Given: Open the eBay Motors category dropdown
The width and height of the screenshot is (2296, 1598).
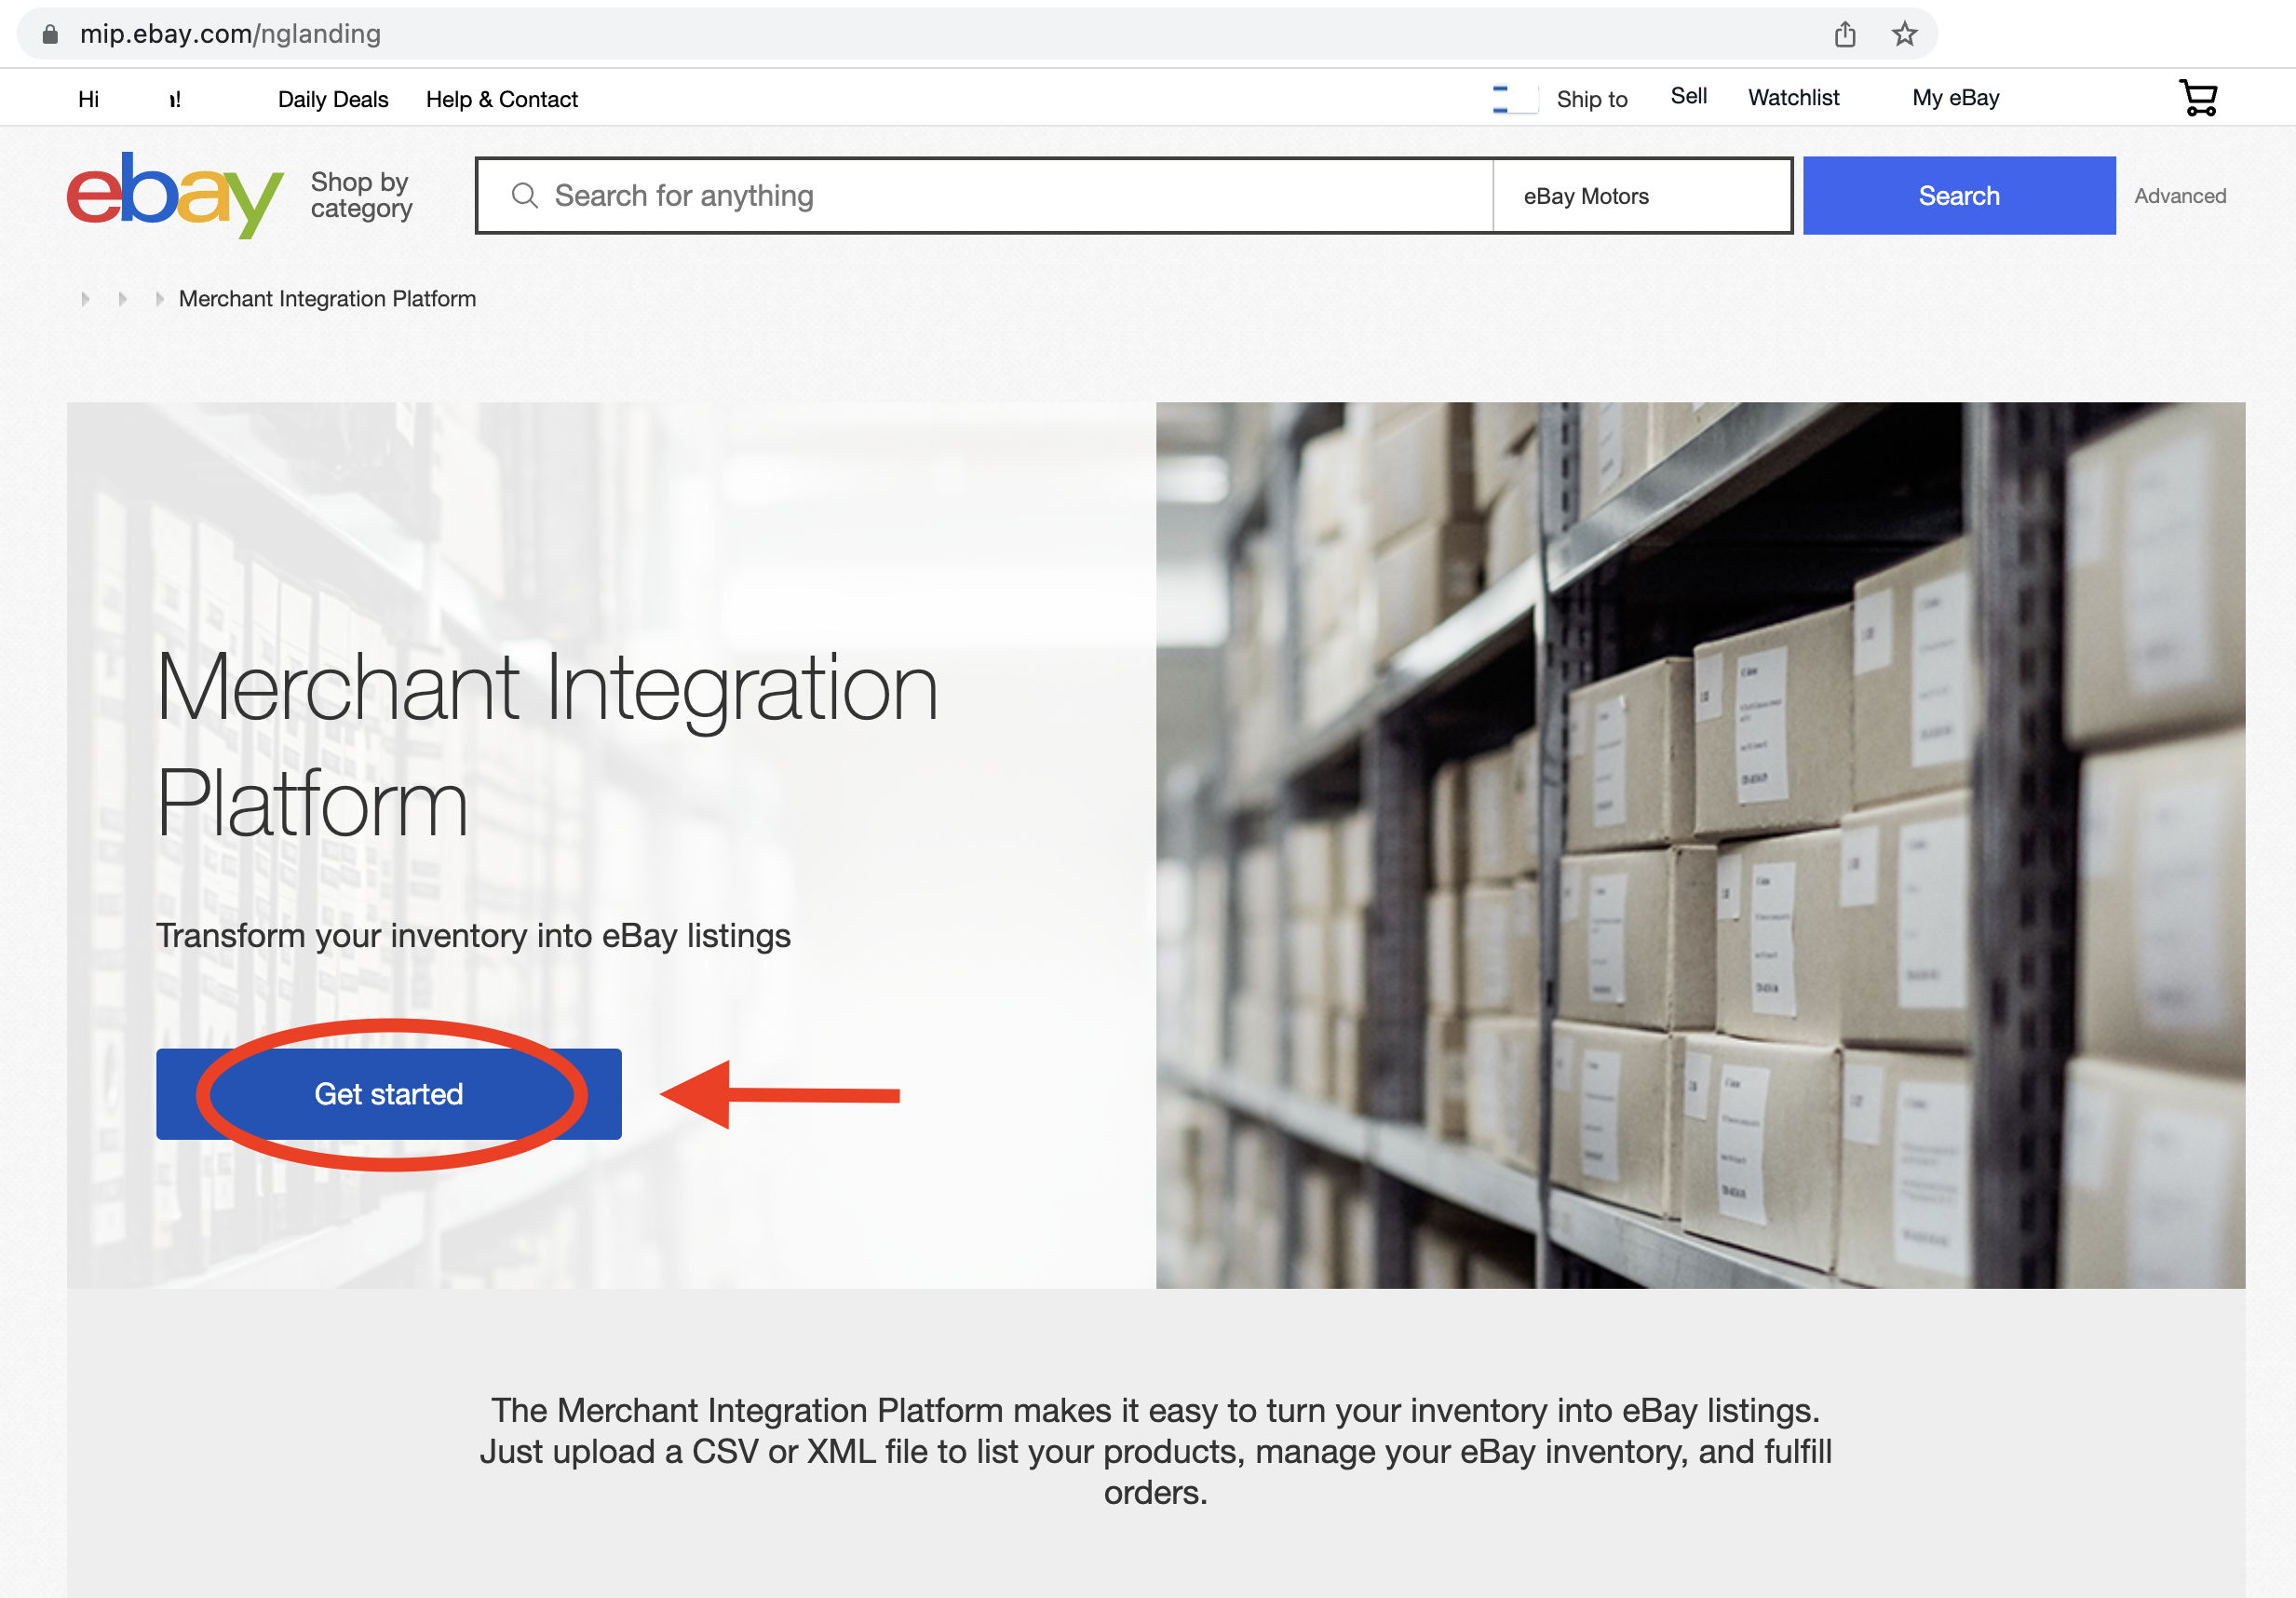Looking at the screenshot, I should [x=1641, y=196].
